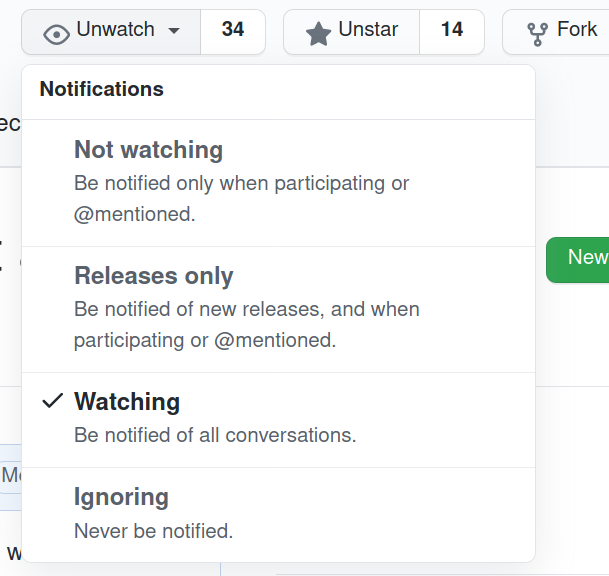Click the star icon to unstar
Screen dimensions: 609x576
(x=318, y=34)
